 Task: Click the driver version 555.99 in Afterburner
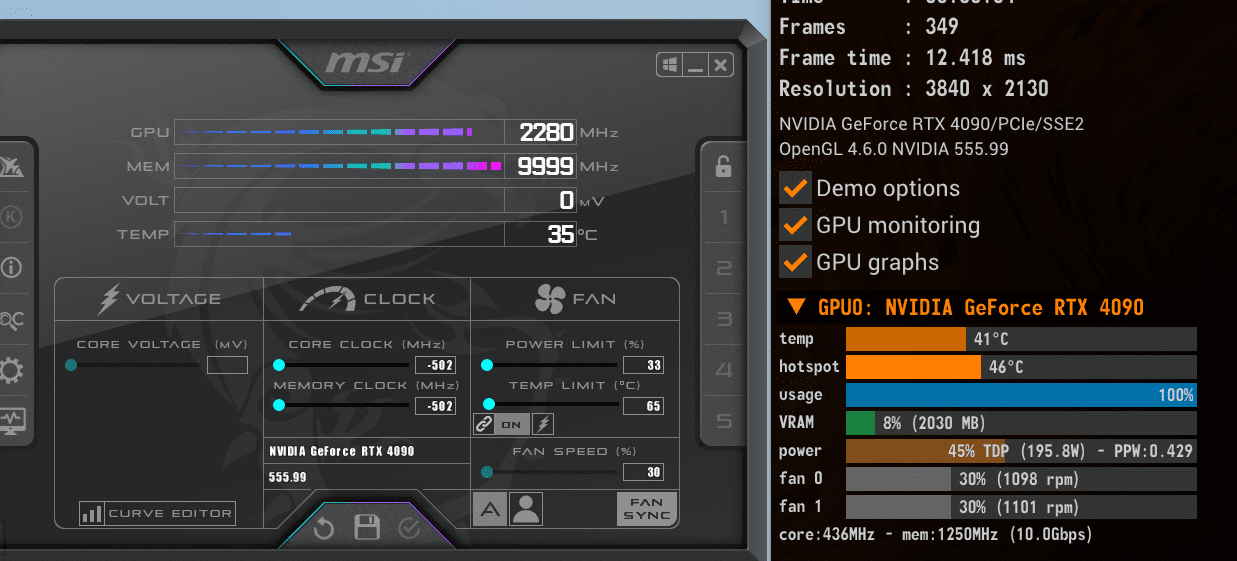click(x=288, y=477)
